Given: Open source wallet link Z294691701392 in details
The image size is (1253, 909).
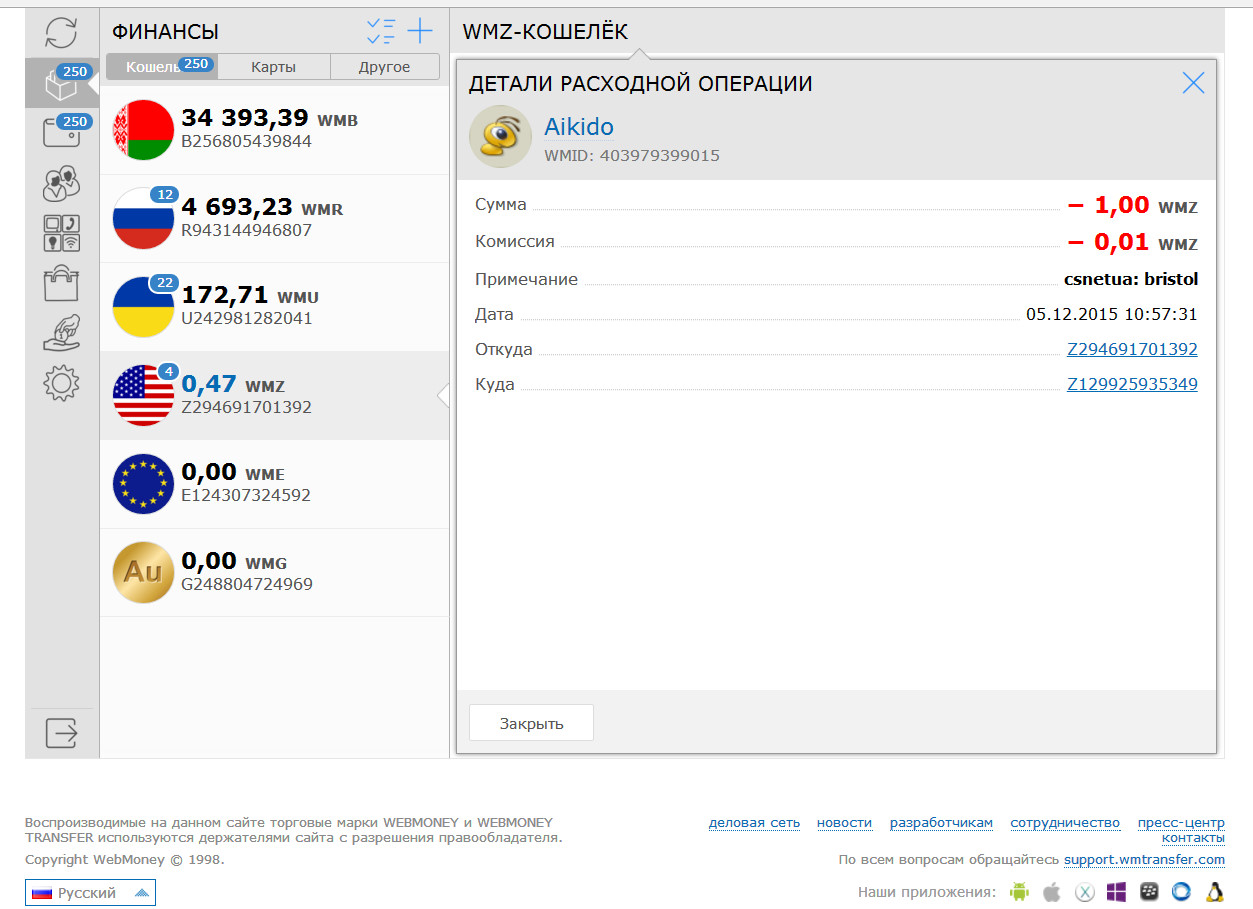Looking at the screenshot, I should click(x=1132, y=349).
